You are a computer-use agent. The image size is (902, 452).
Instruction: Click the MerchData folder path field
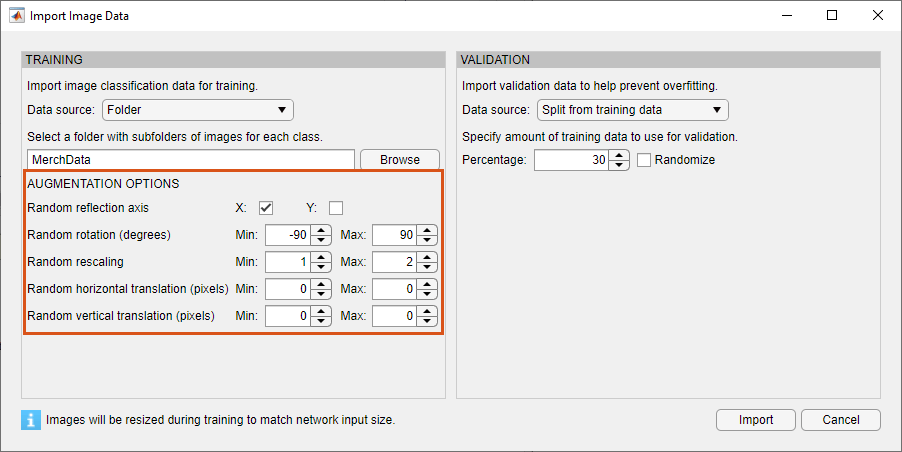click(x=191, y=160)
